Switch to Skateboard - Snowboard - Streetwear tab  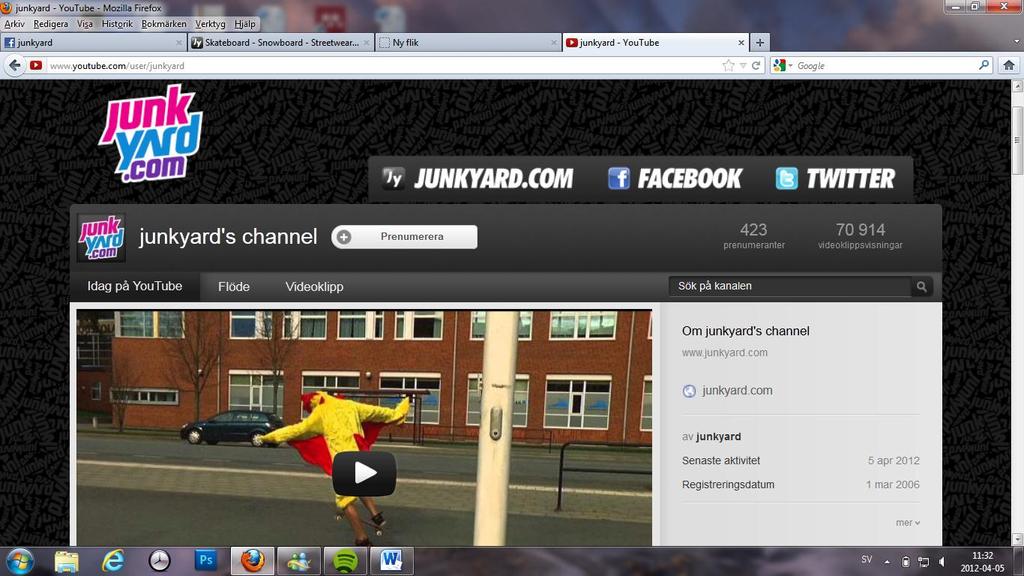point(281,42)
